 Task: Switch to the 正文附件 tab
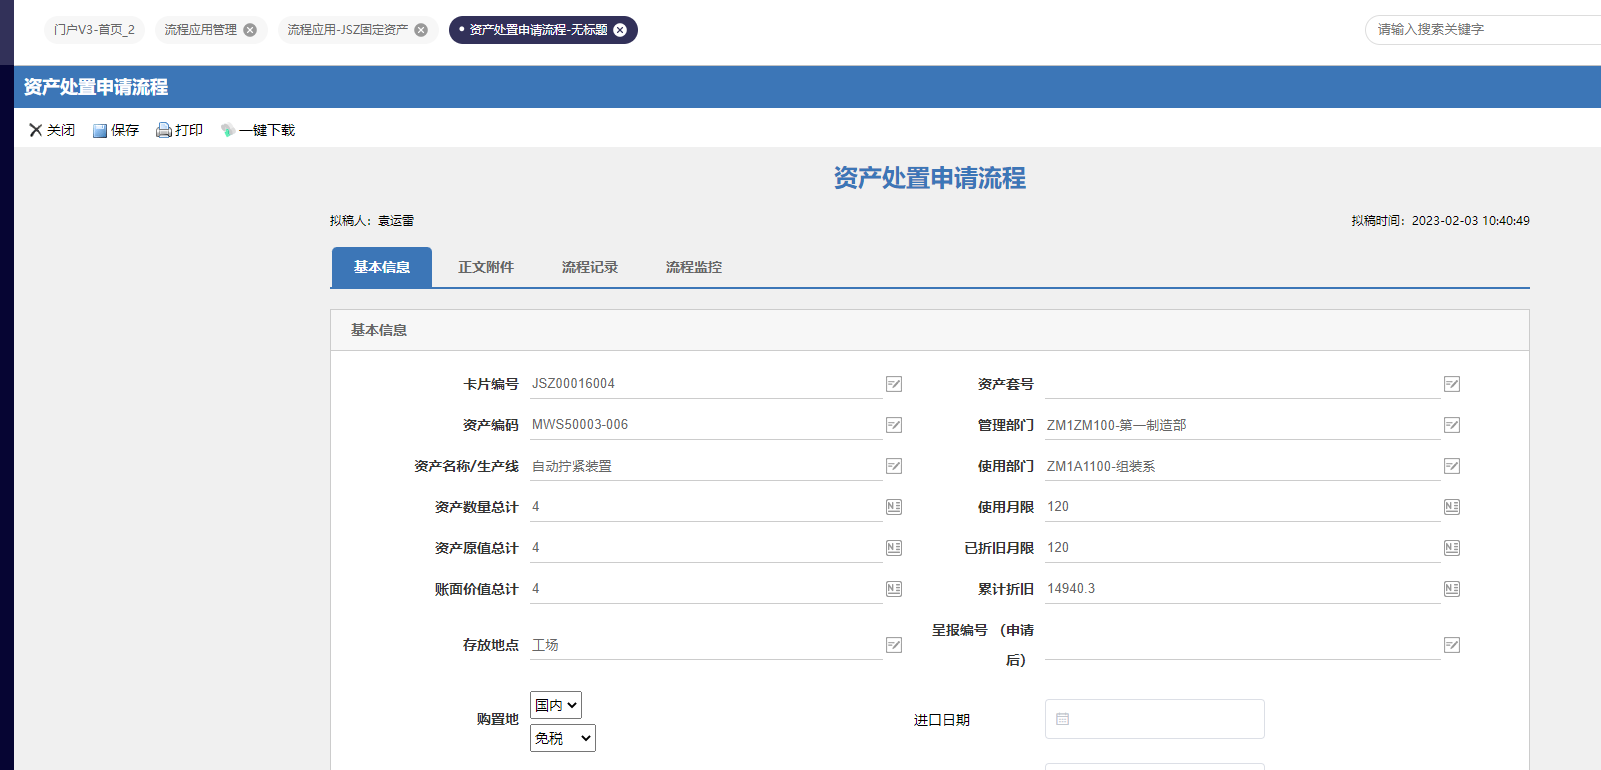[486, 267]
